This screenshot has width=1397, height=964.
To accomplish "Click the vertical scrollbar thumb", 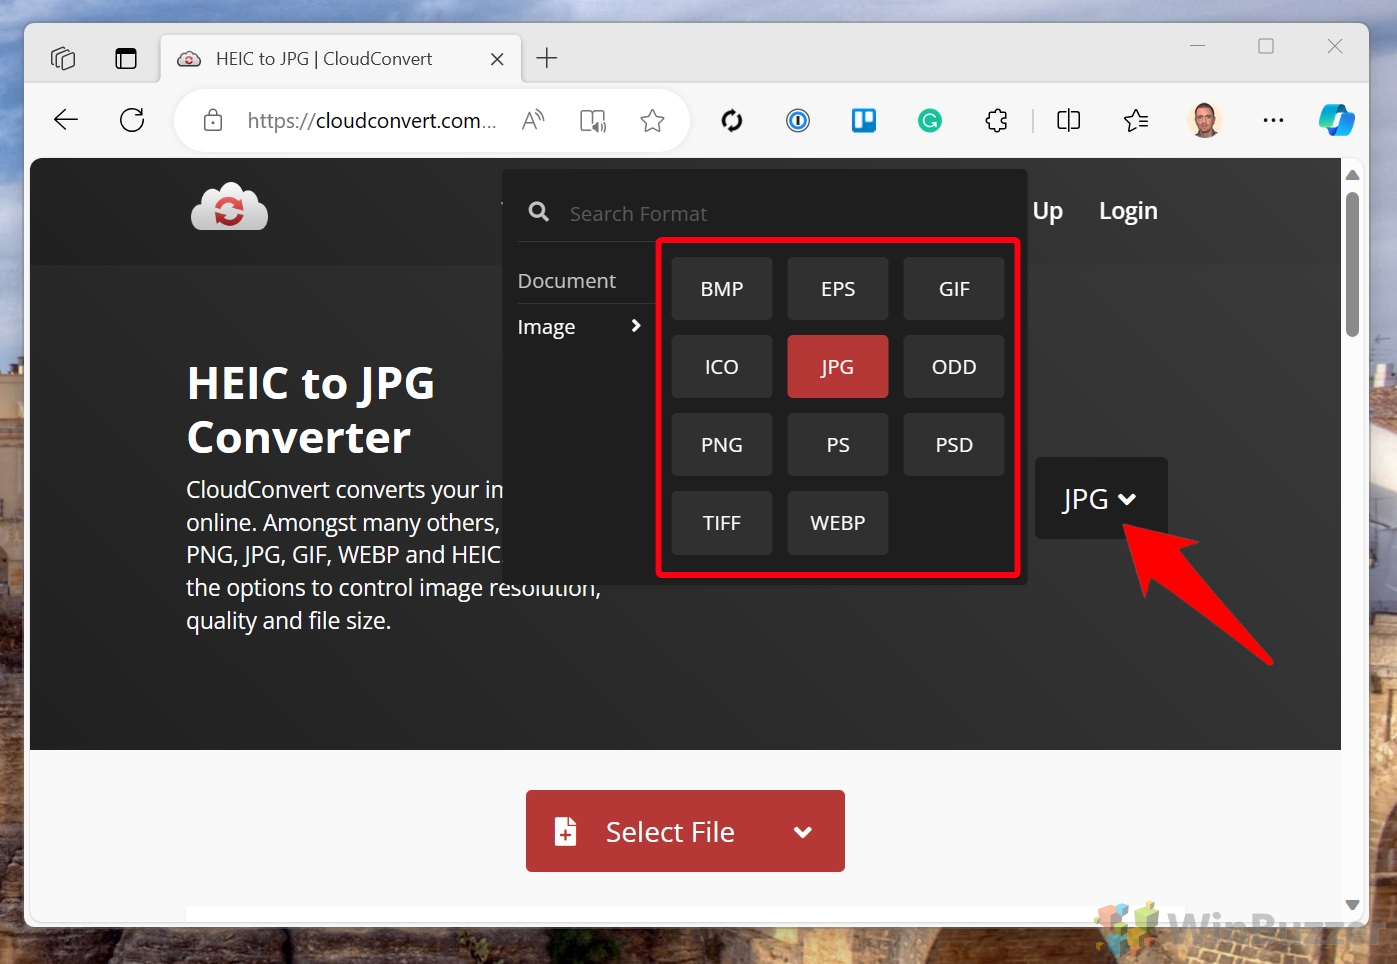I will (1353, 264).
